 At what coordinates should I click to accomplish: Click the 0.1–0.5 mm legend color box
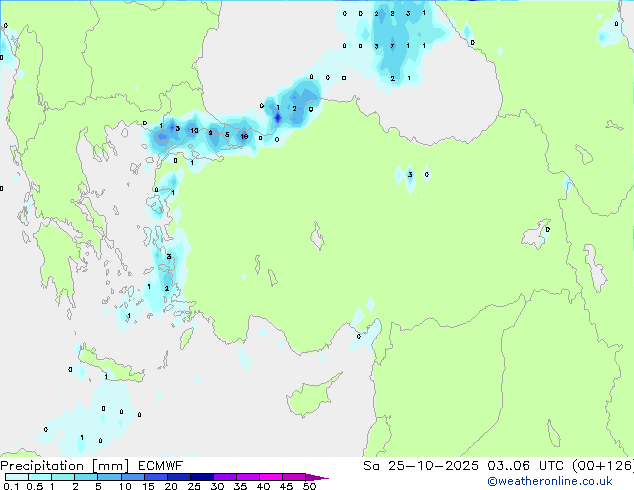tap(17, 477)
